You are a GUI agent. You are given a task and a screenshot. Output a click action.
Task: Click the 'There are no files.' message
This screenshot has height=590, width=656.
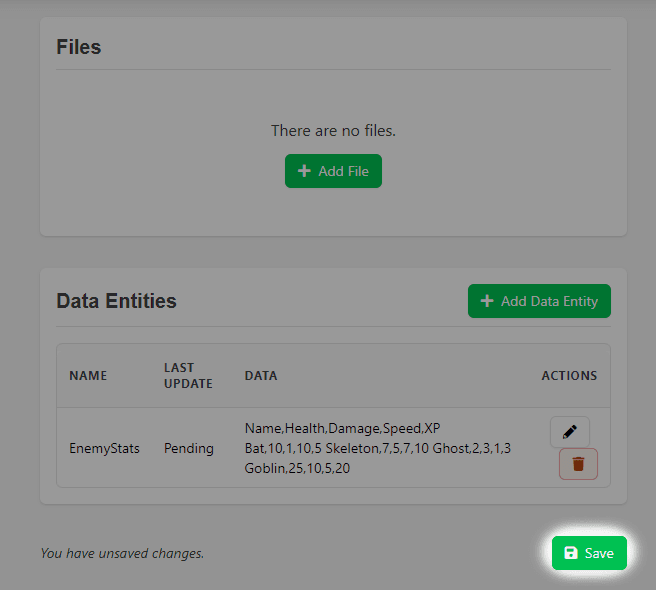[x=333, y=131]
